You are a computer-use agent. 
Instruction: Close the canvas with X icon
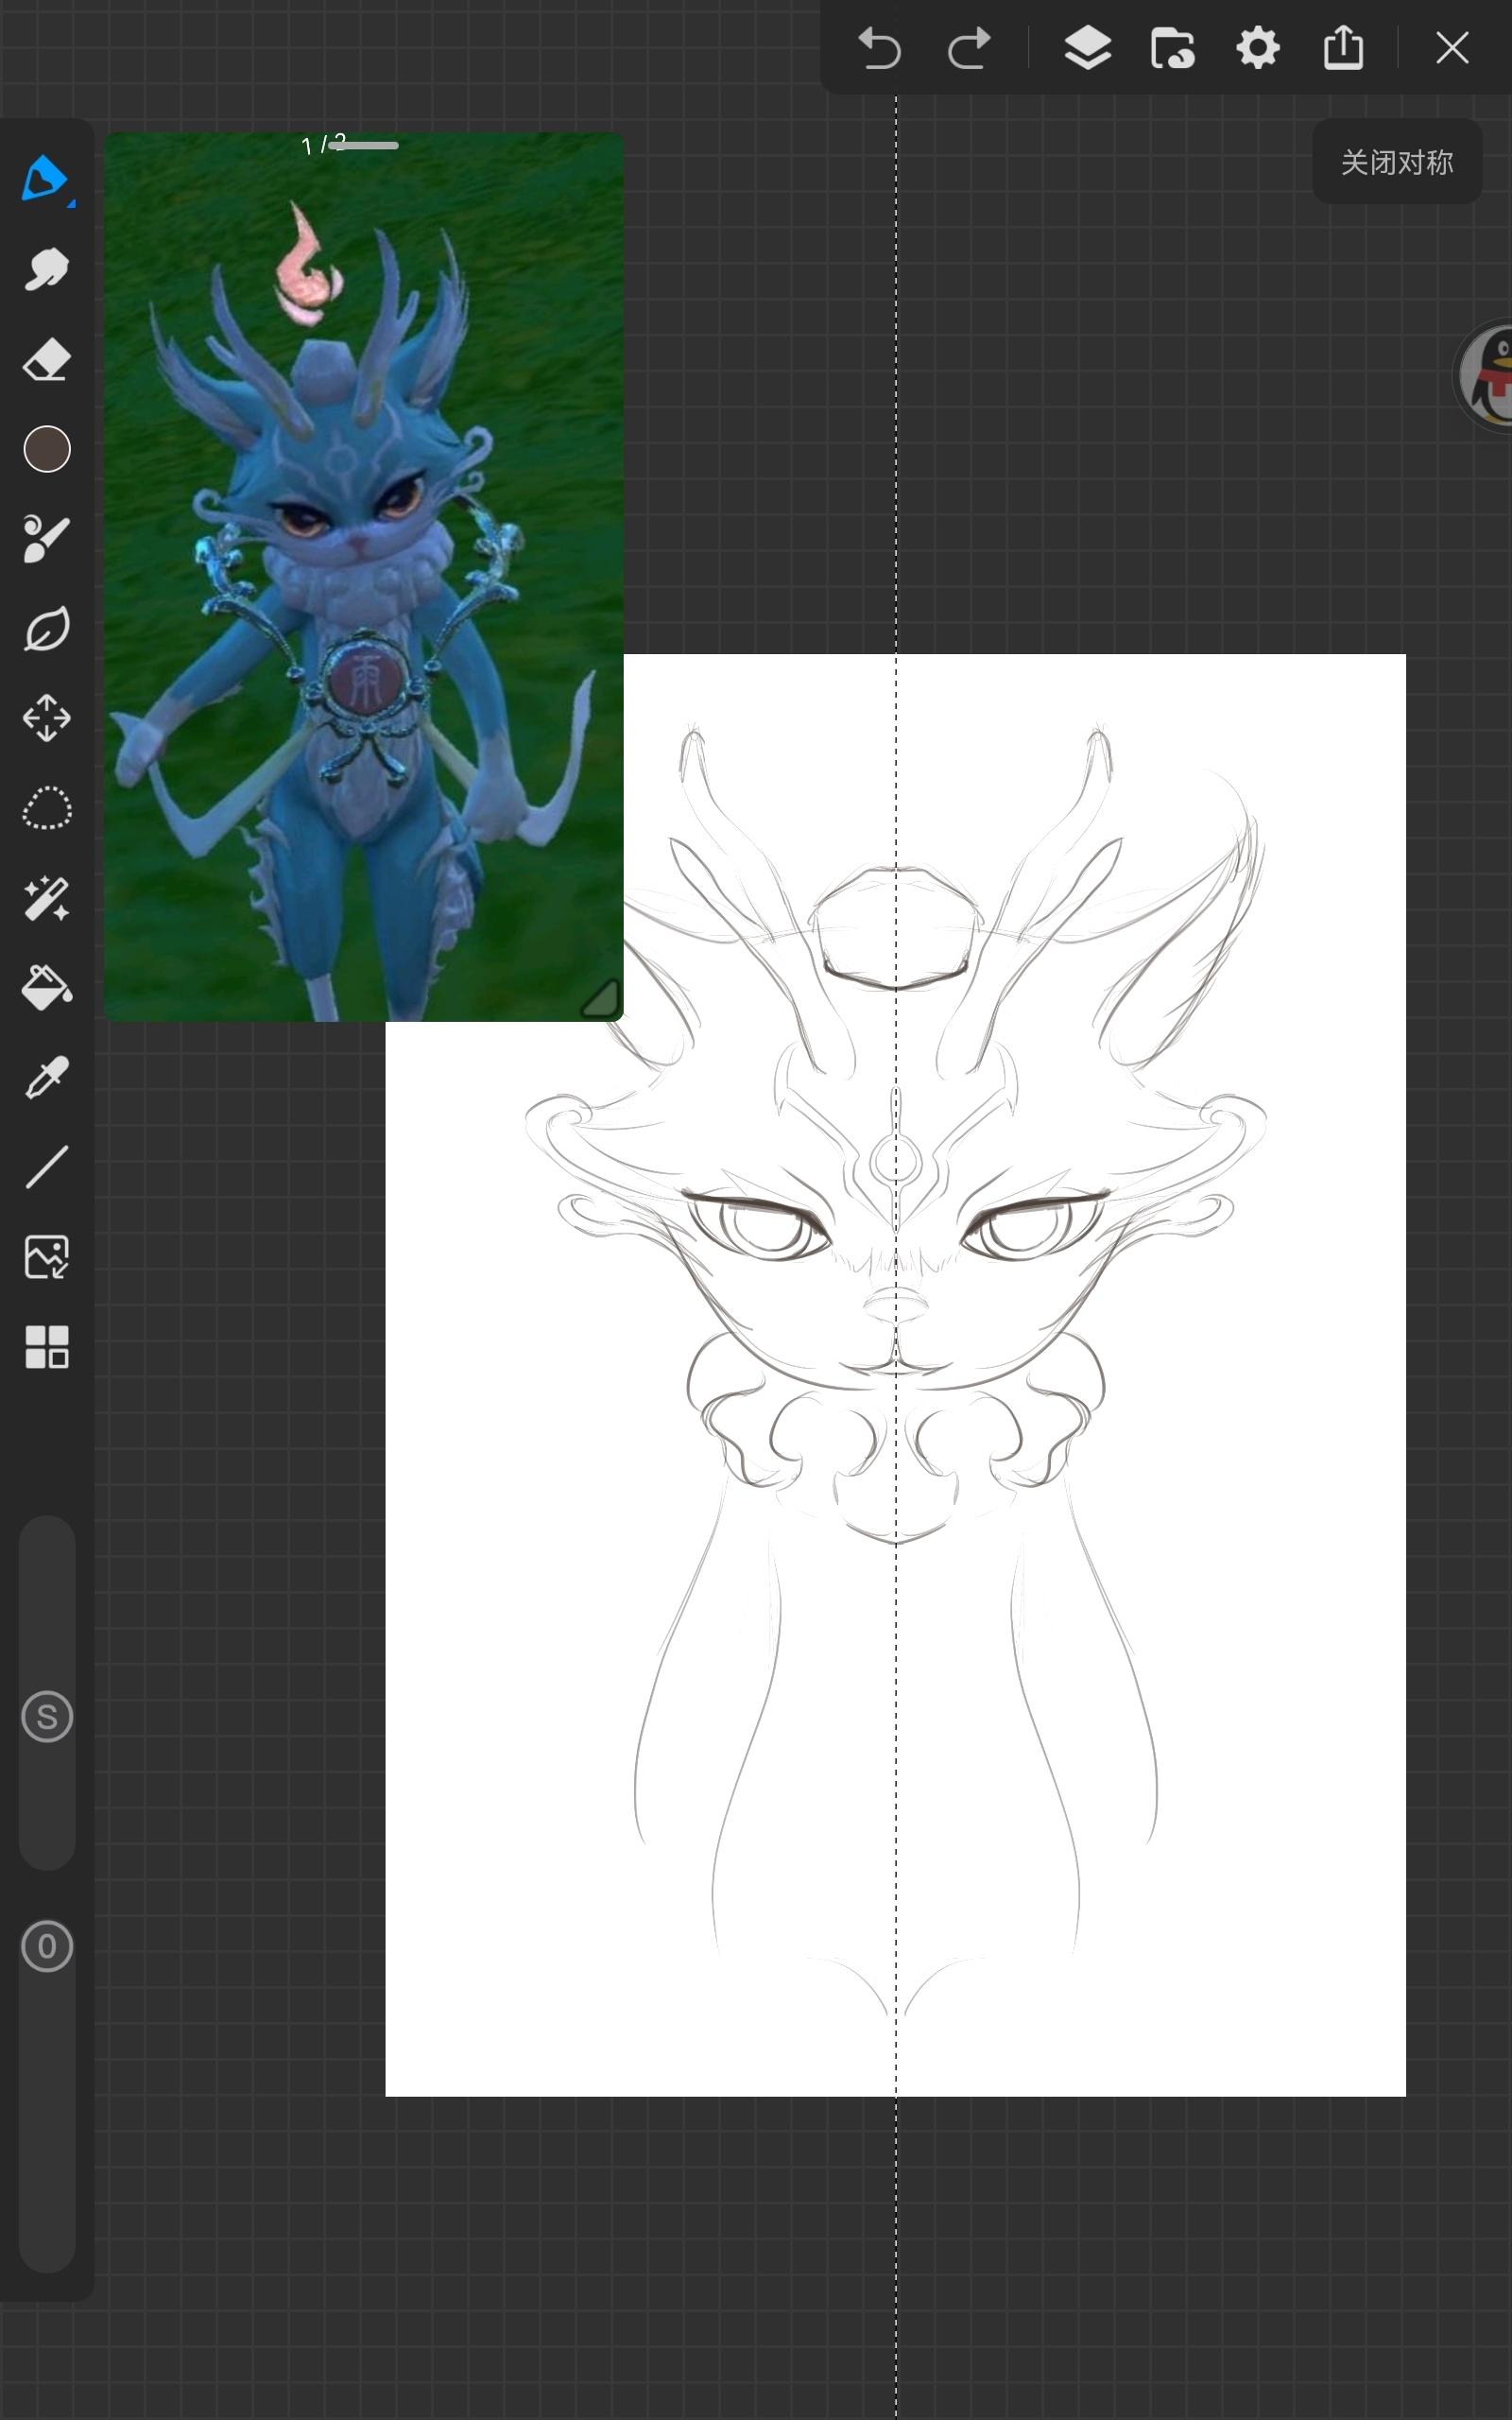[1451, 48]
